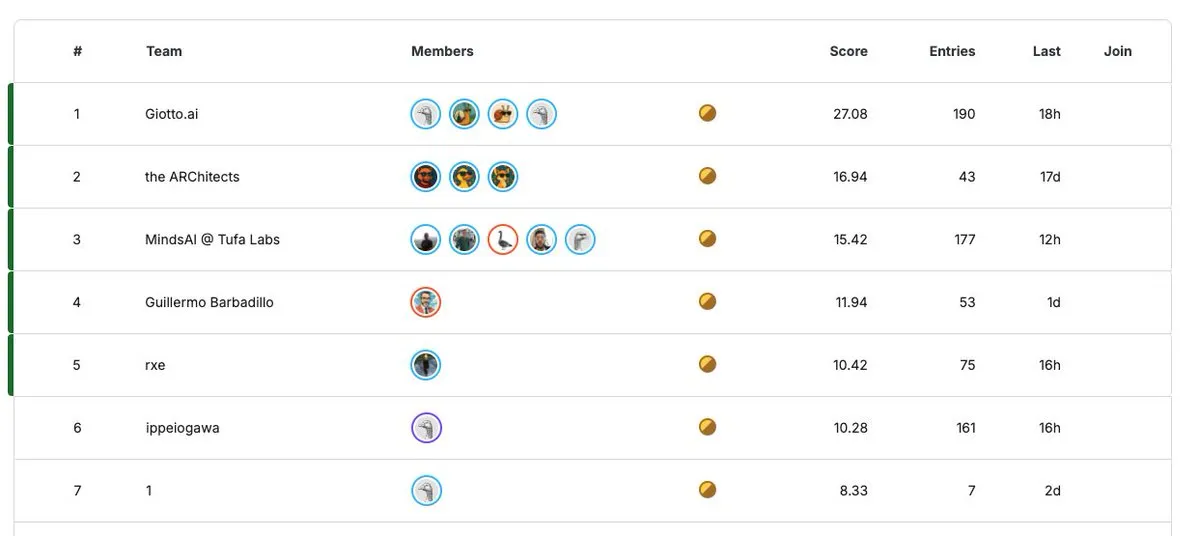
Task: Click the Entries column header
Action: coord(952,51)
